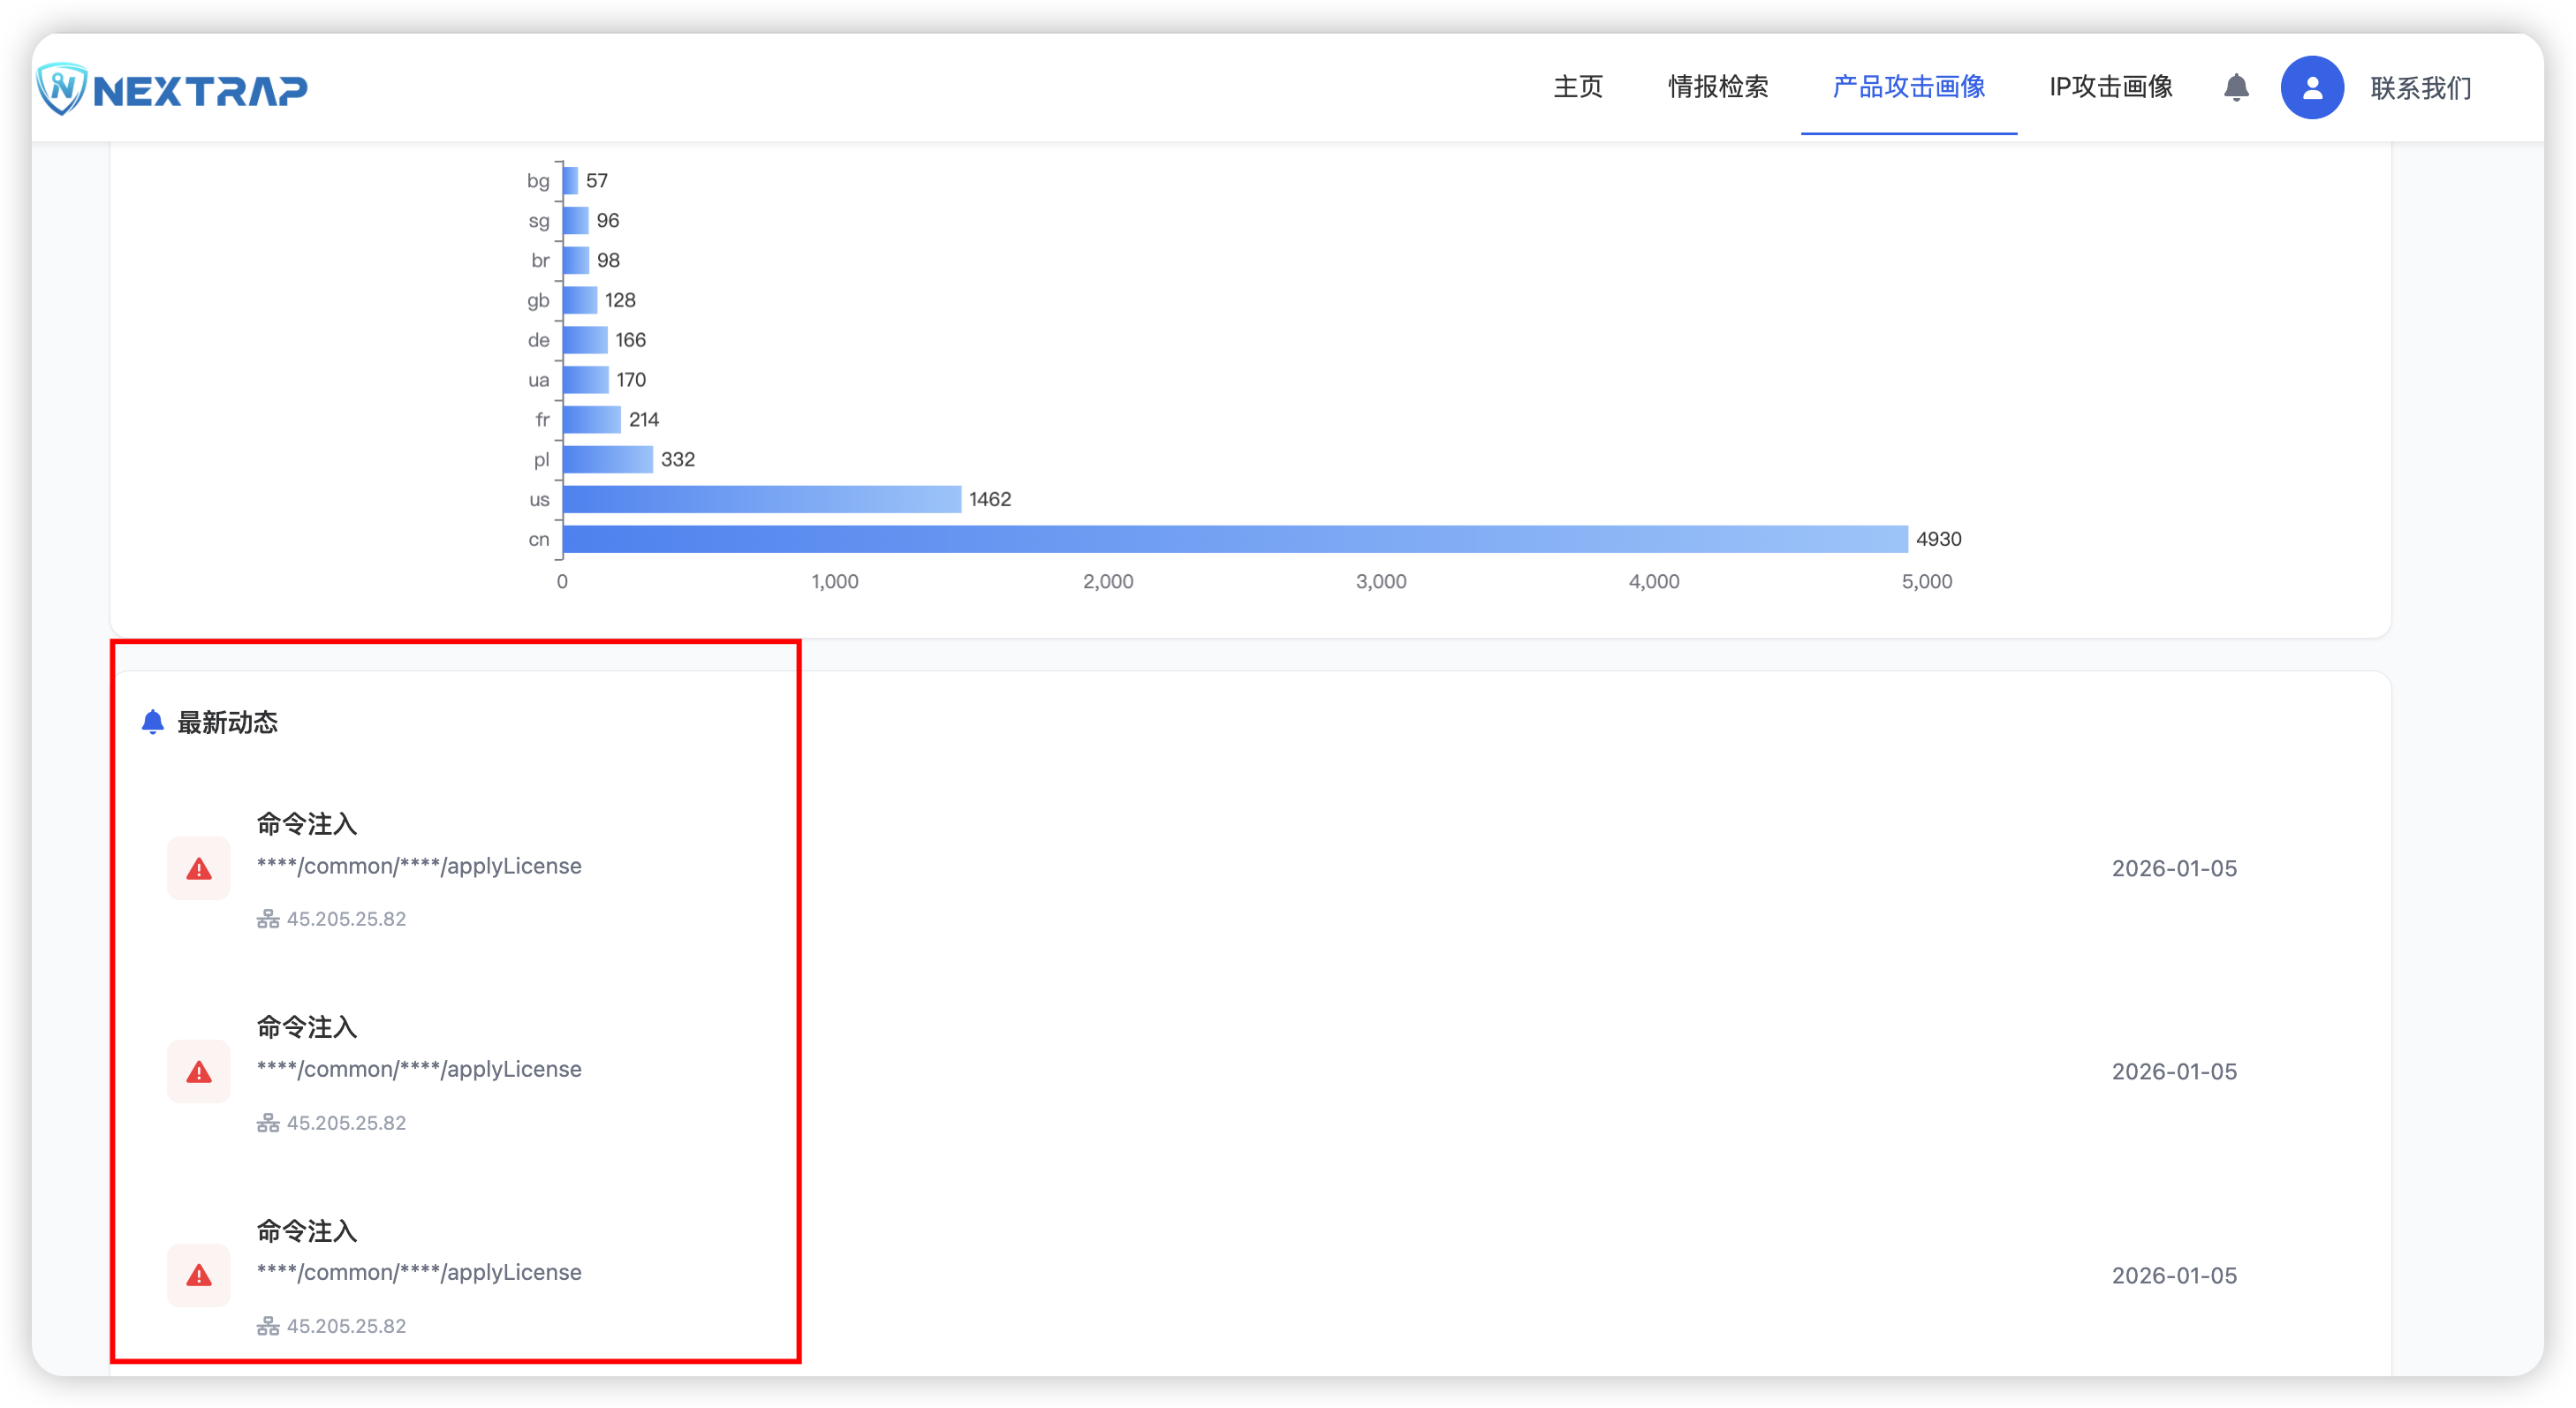
Task: Click the third alert's IP address 45.205.25.82
Action: (346, 1326)
